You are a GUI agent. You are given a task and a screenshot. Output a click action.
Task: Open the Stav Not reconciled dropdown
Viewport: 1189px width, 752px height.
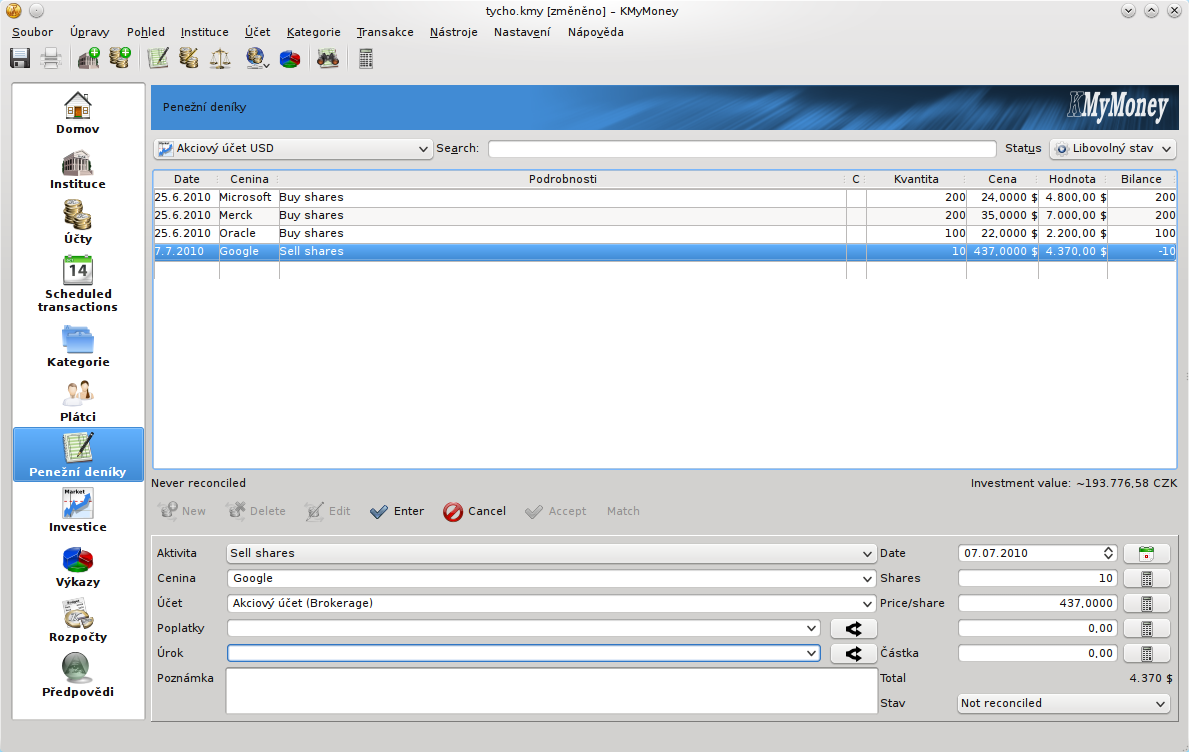1063,704
